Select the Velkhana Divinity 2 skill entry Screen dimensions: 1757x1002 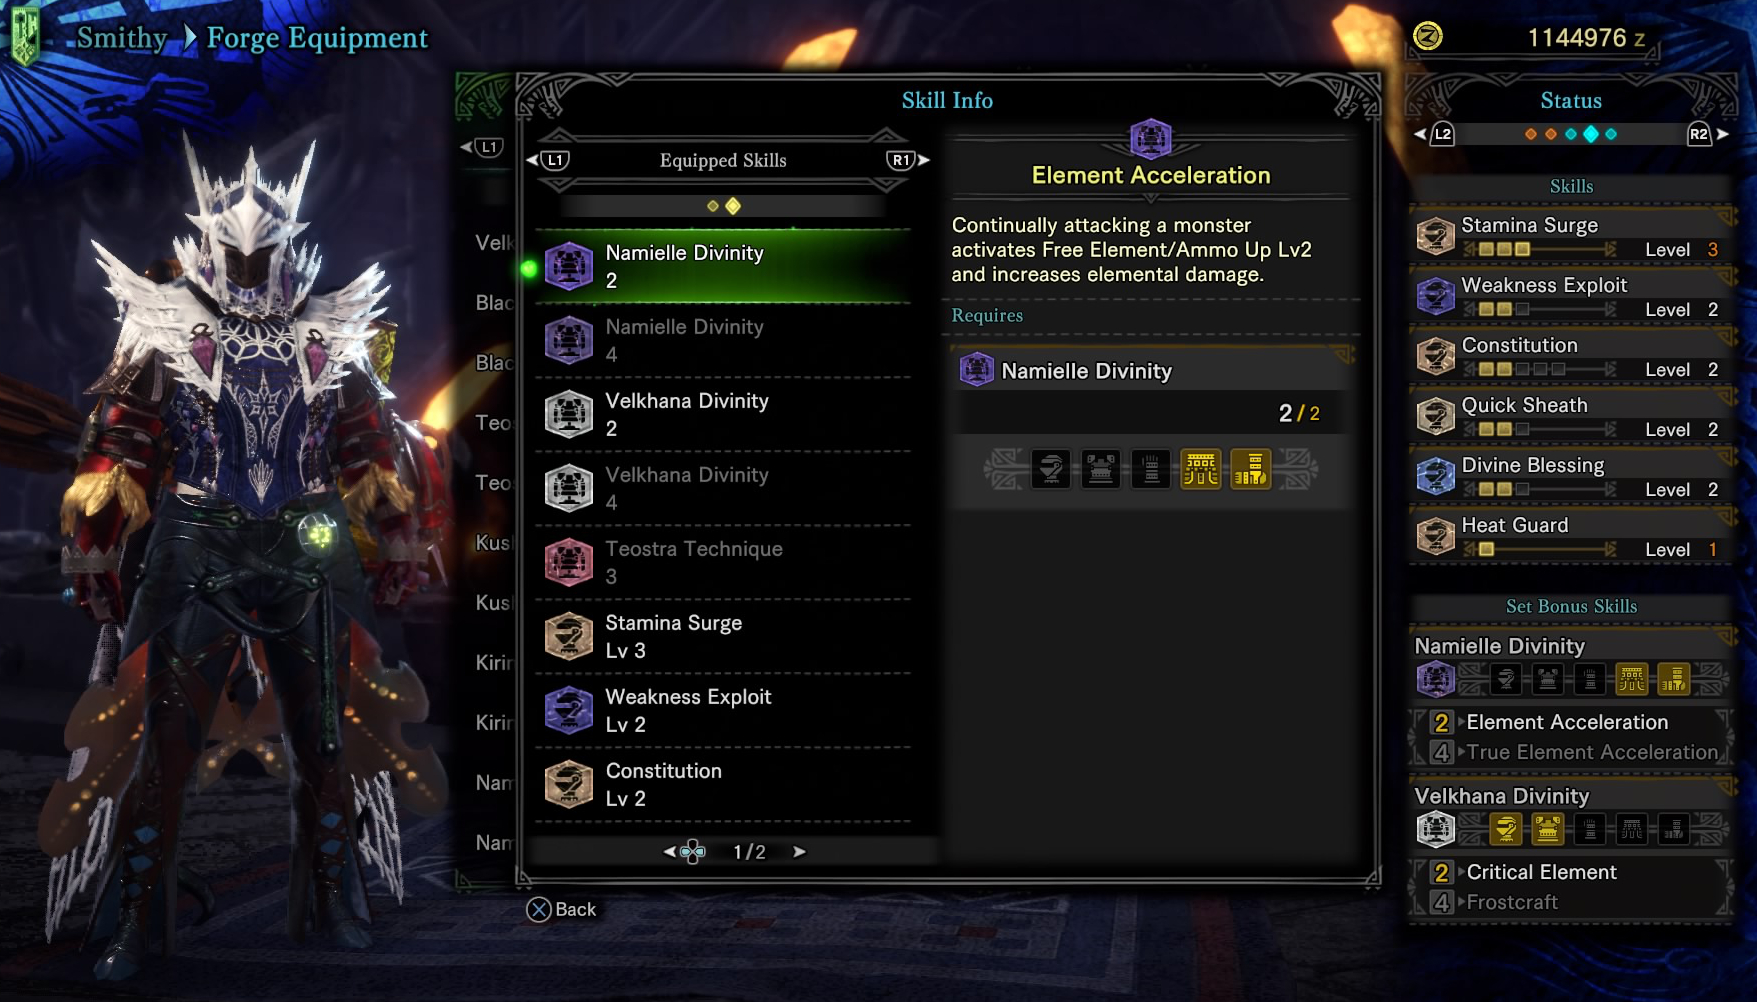pyautogui.click(x=723, y=414)
